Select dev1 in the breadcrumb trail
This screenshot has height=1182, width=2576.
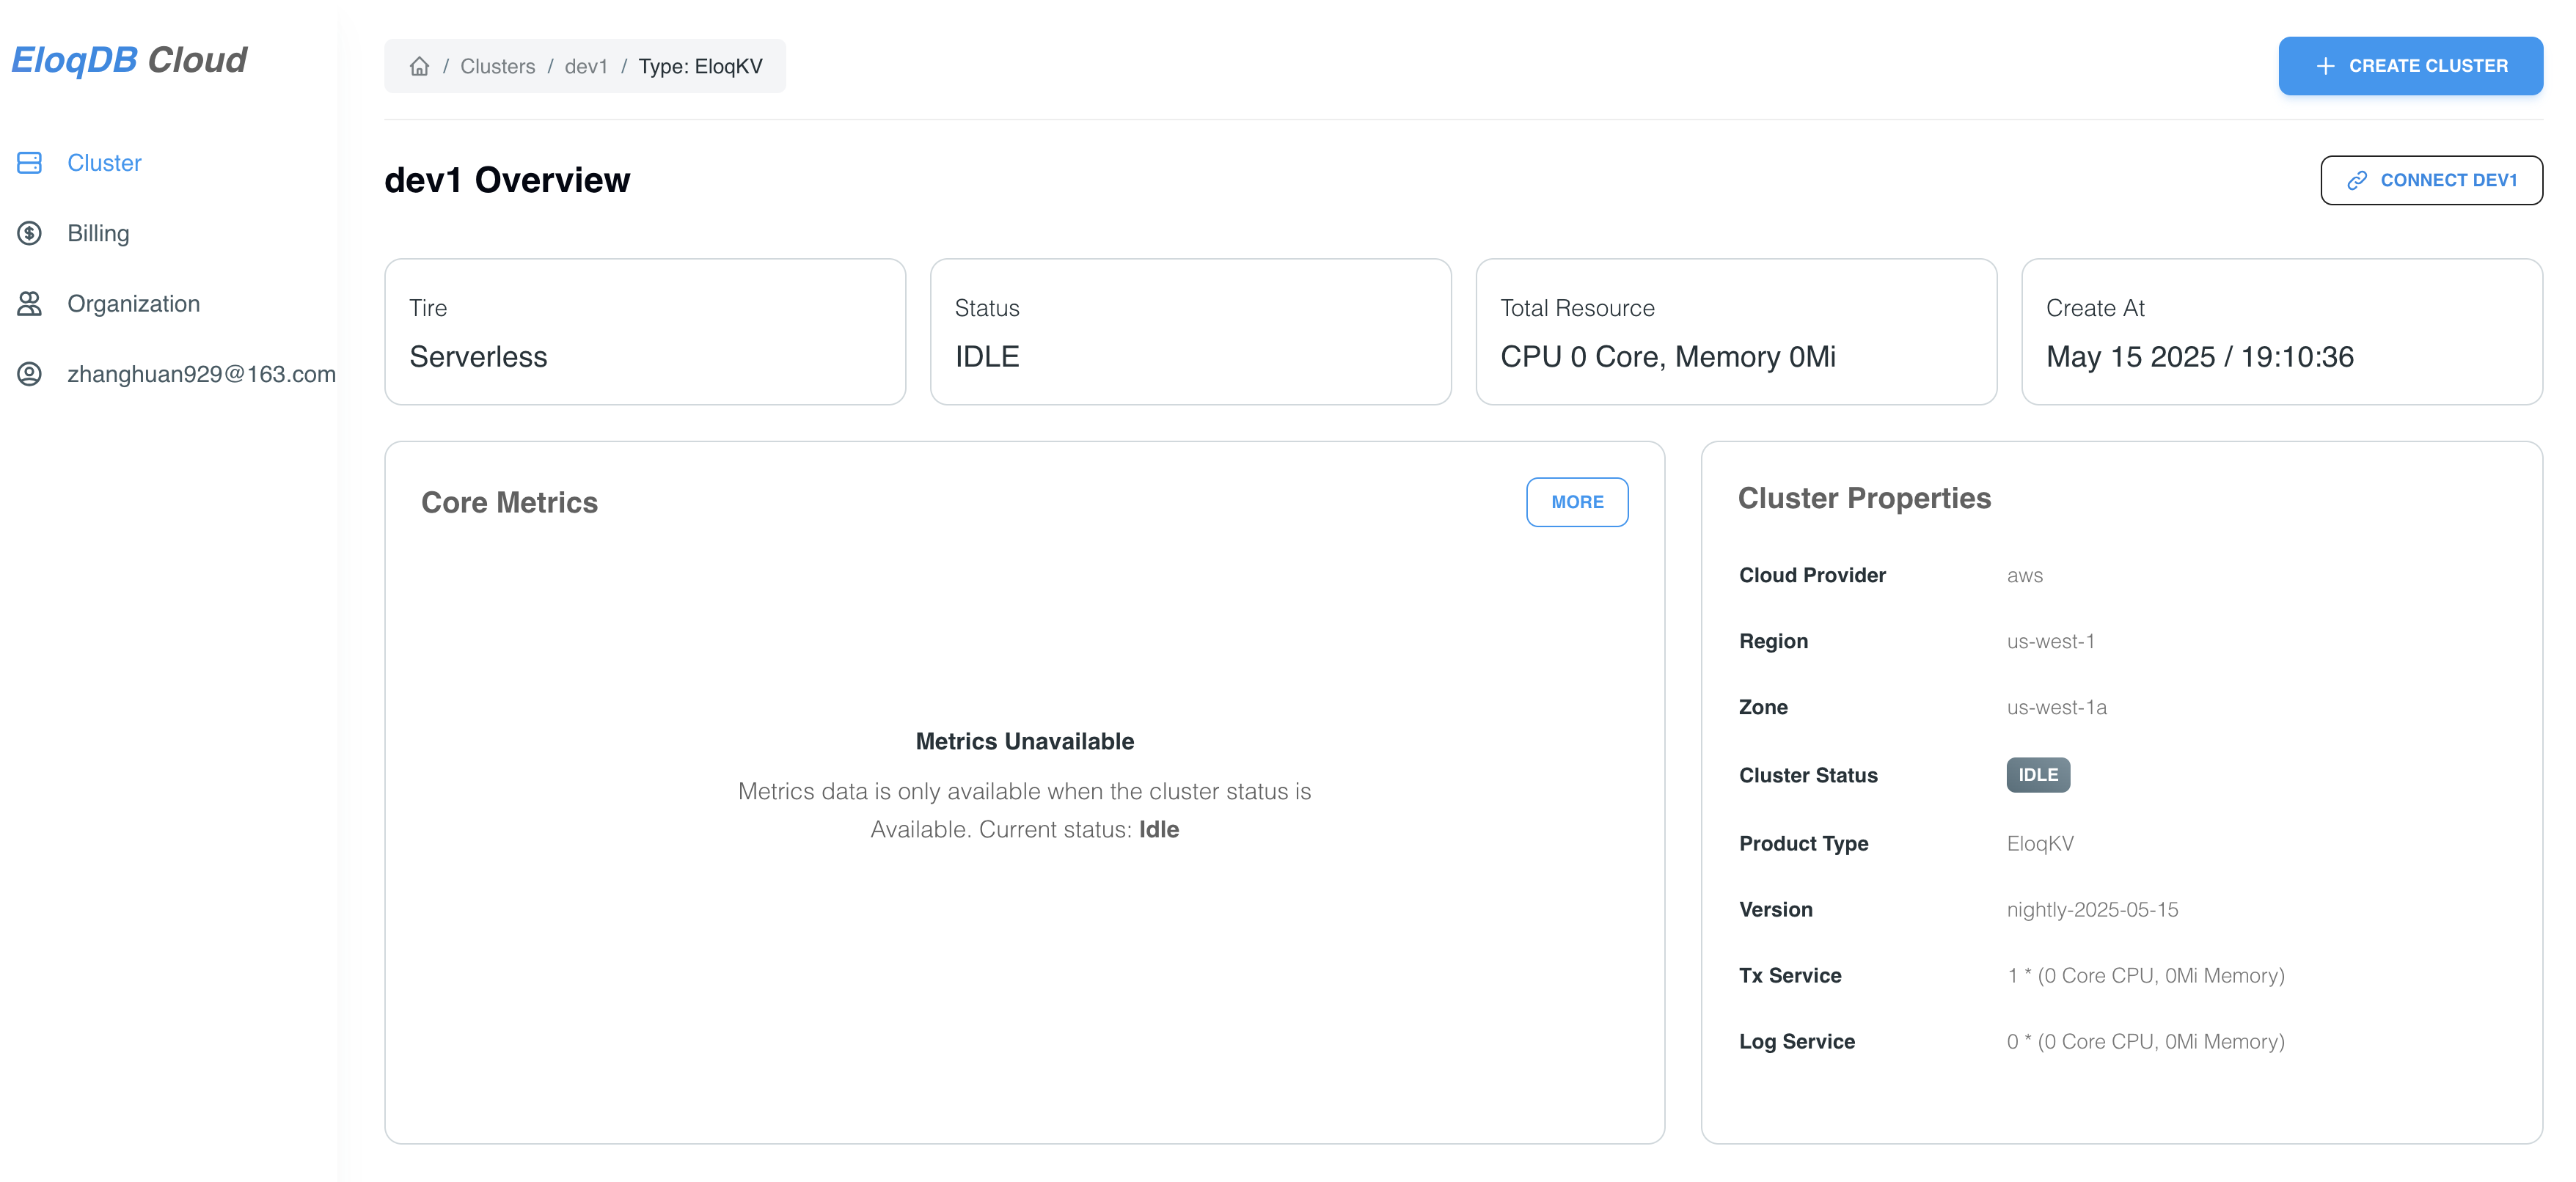(586, 66)
